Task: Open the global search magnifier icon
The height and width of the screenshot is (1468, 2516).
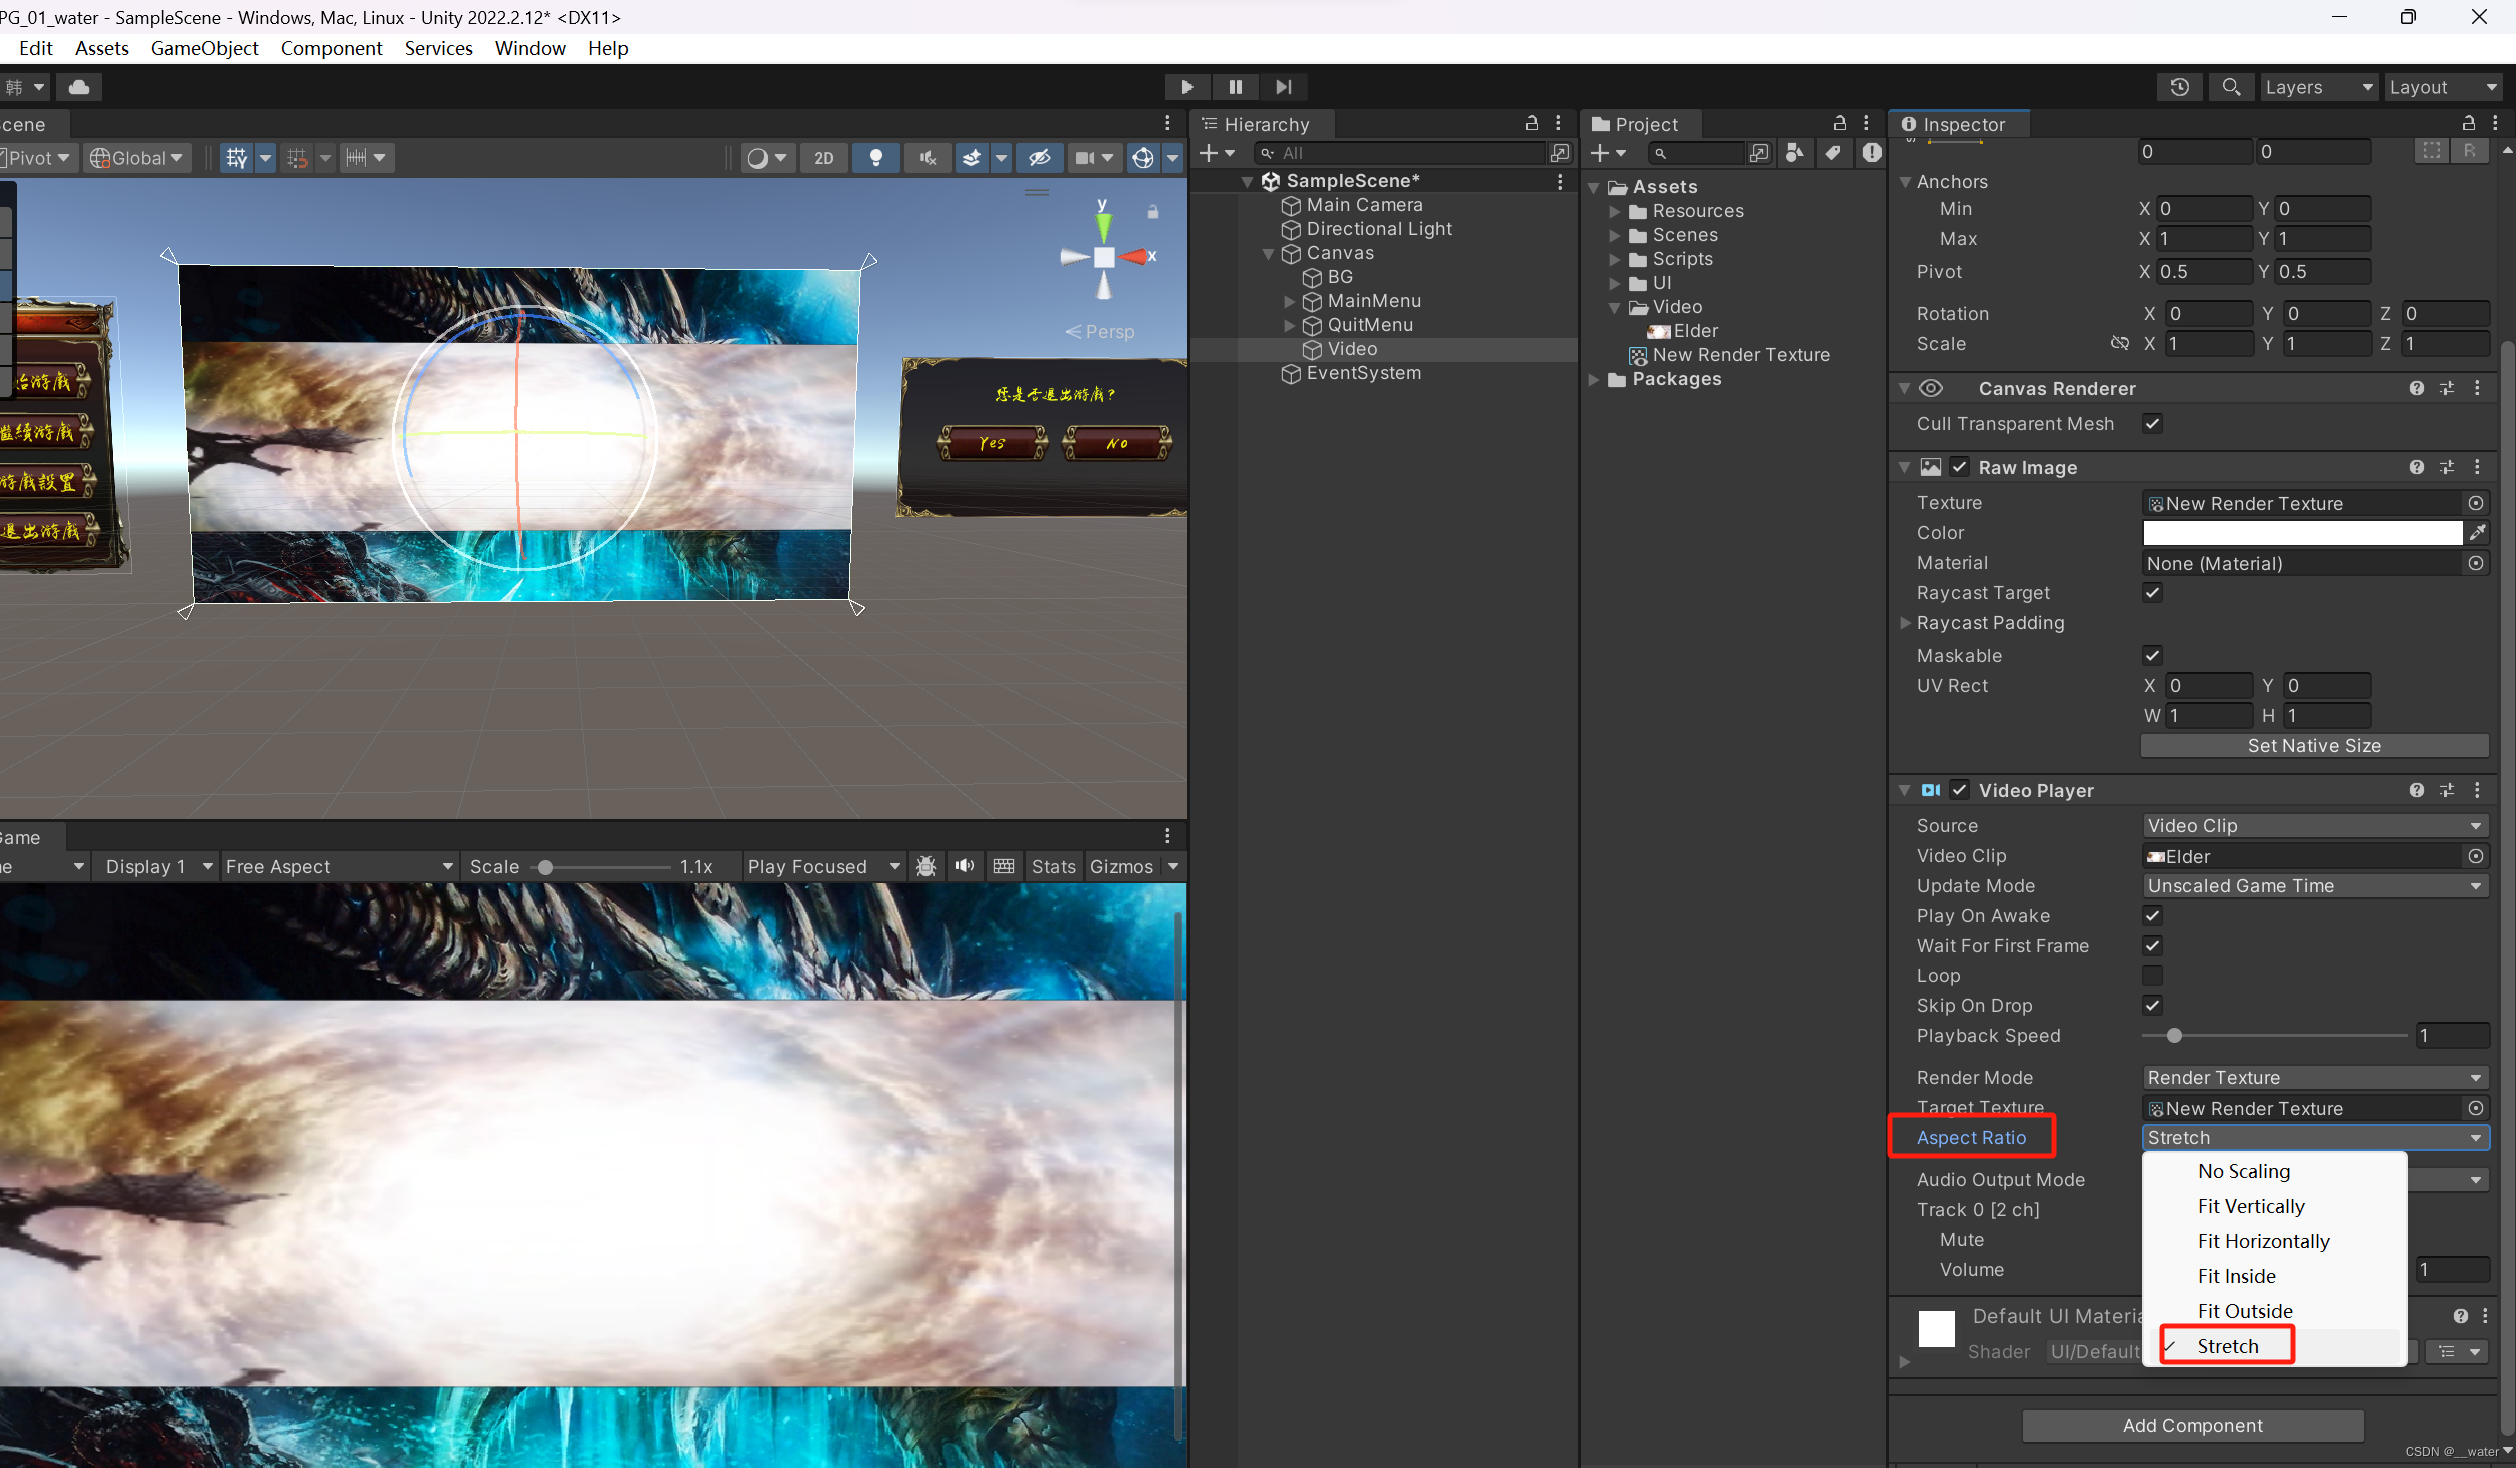Action: [2231, 87]
